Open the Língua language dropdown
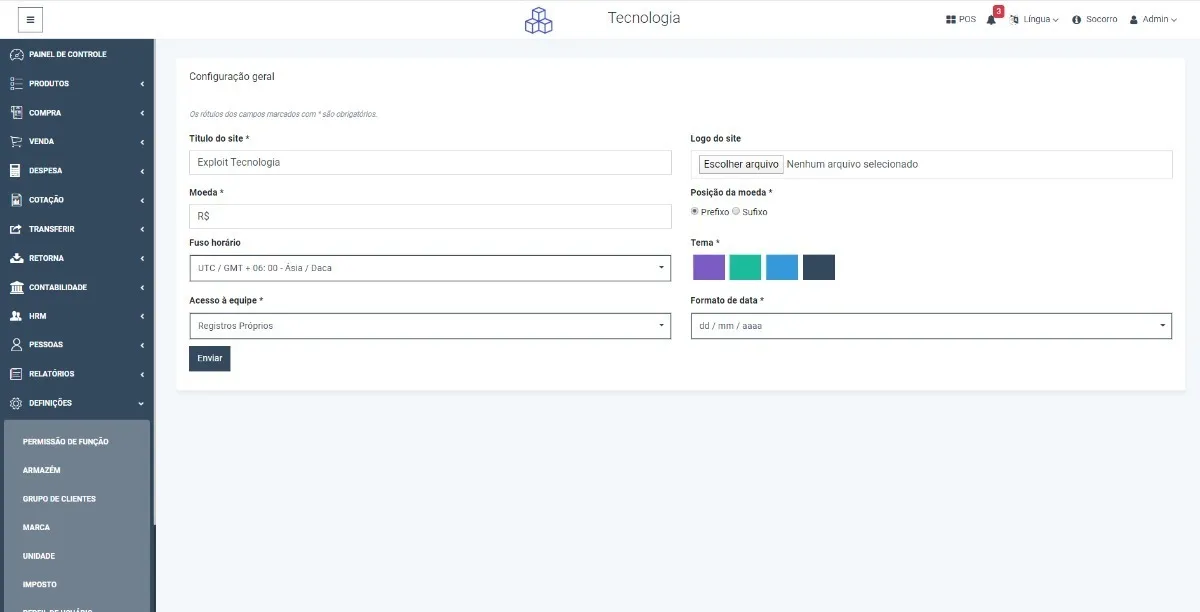This screenshot has width=1200, height=612. (x=1040, y=19)
